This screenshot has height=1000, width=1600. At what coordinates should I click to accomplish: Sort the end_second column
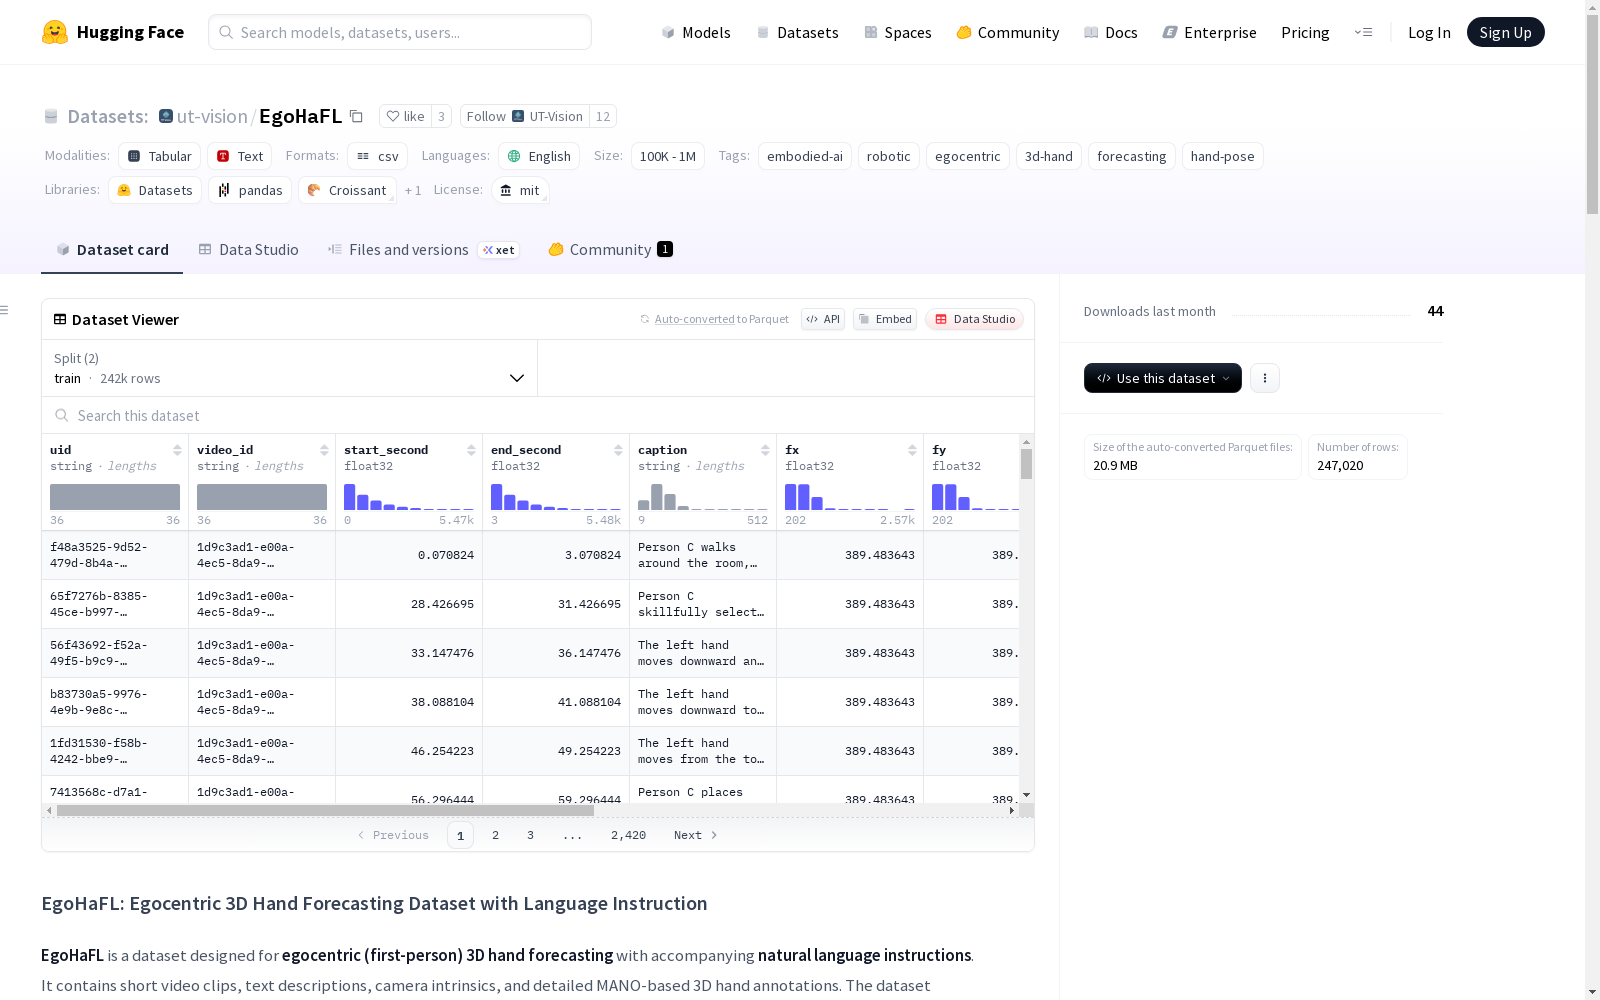pos(618,450)
